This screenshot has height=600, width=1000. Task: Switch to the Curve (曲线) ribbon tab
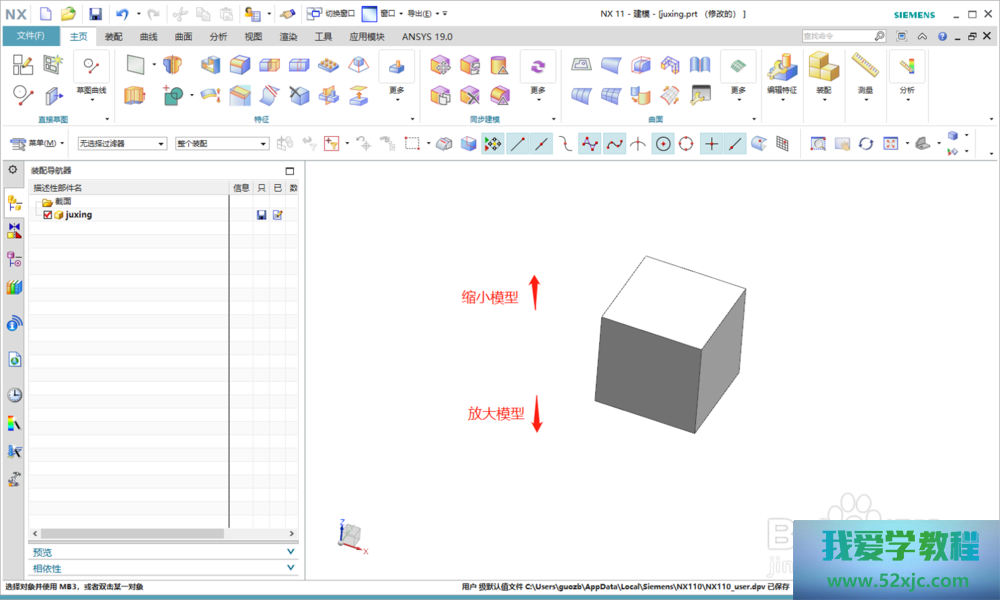[148, 36]
